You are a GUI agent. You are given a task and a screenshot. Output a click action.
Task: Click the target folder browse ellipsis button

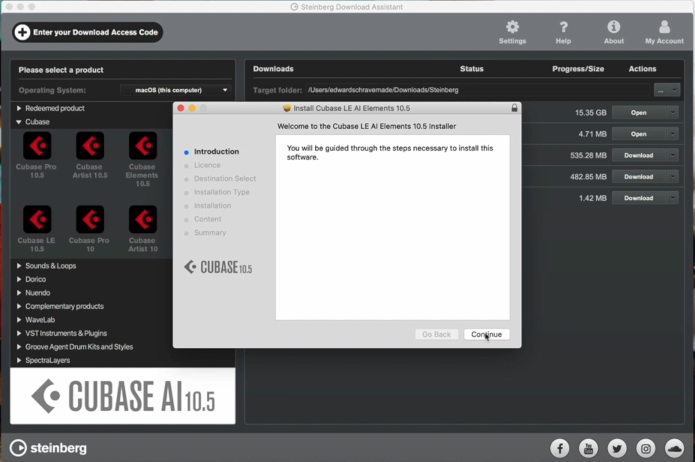click(x=660, y=90)
